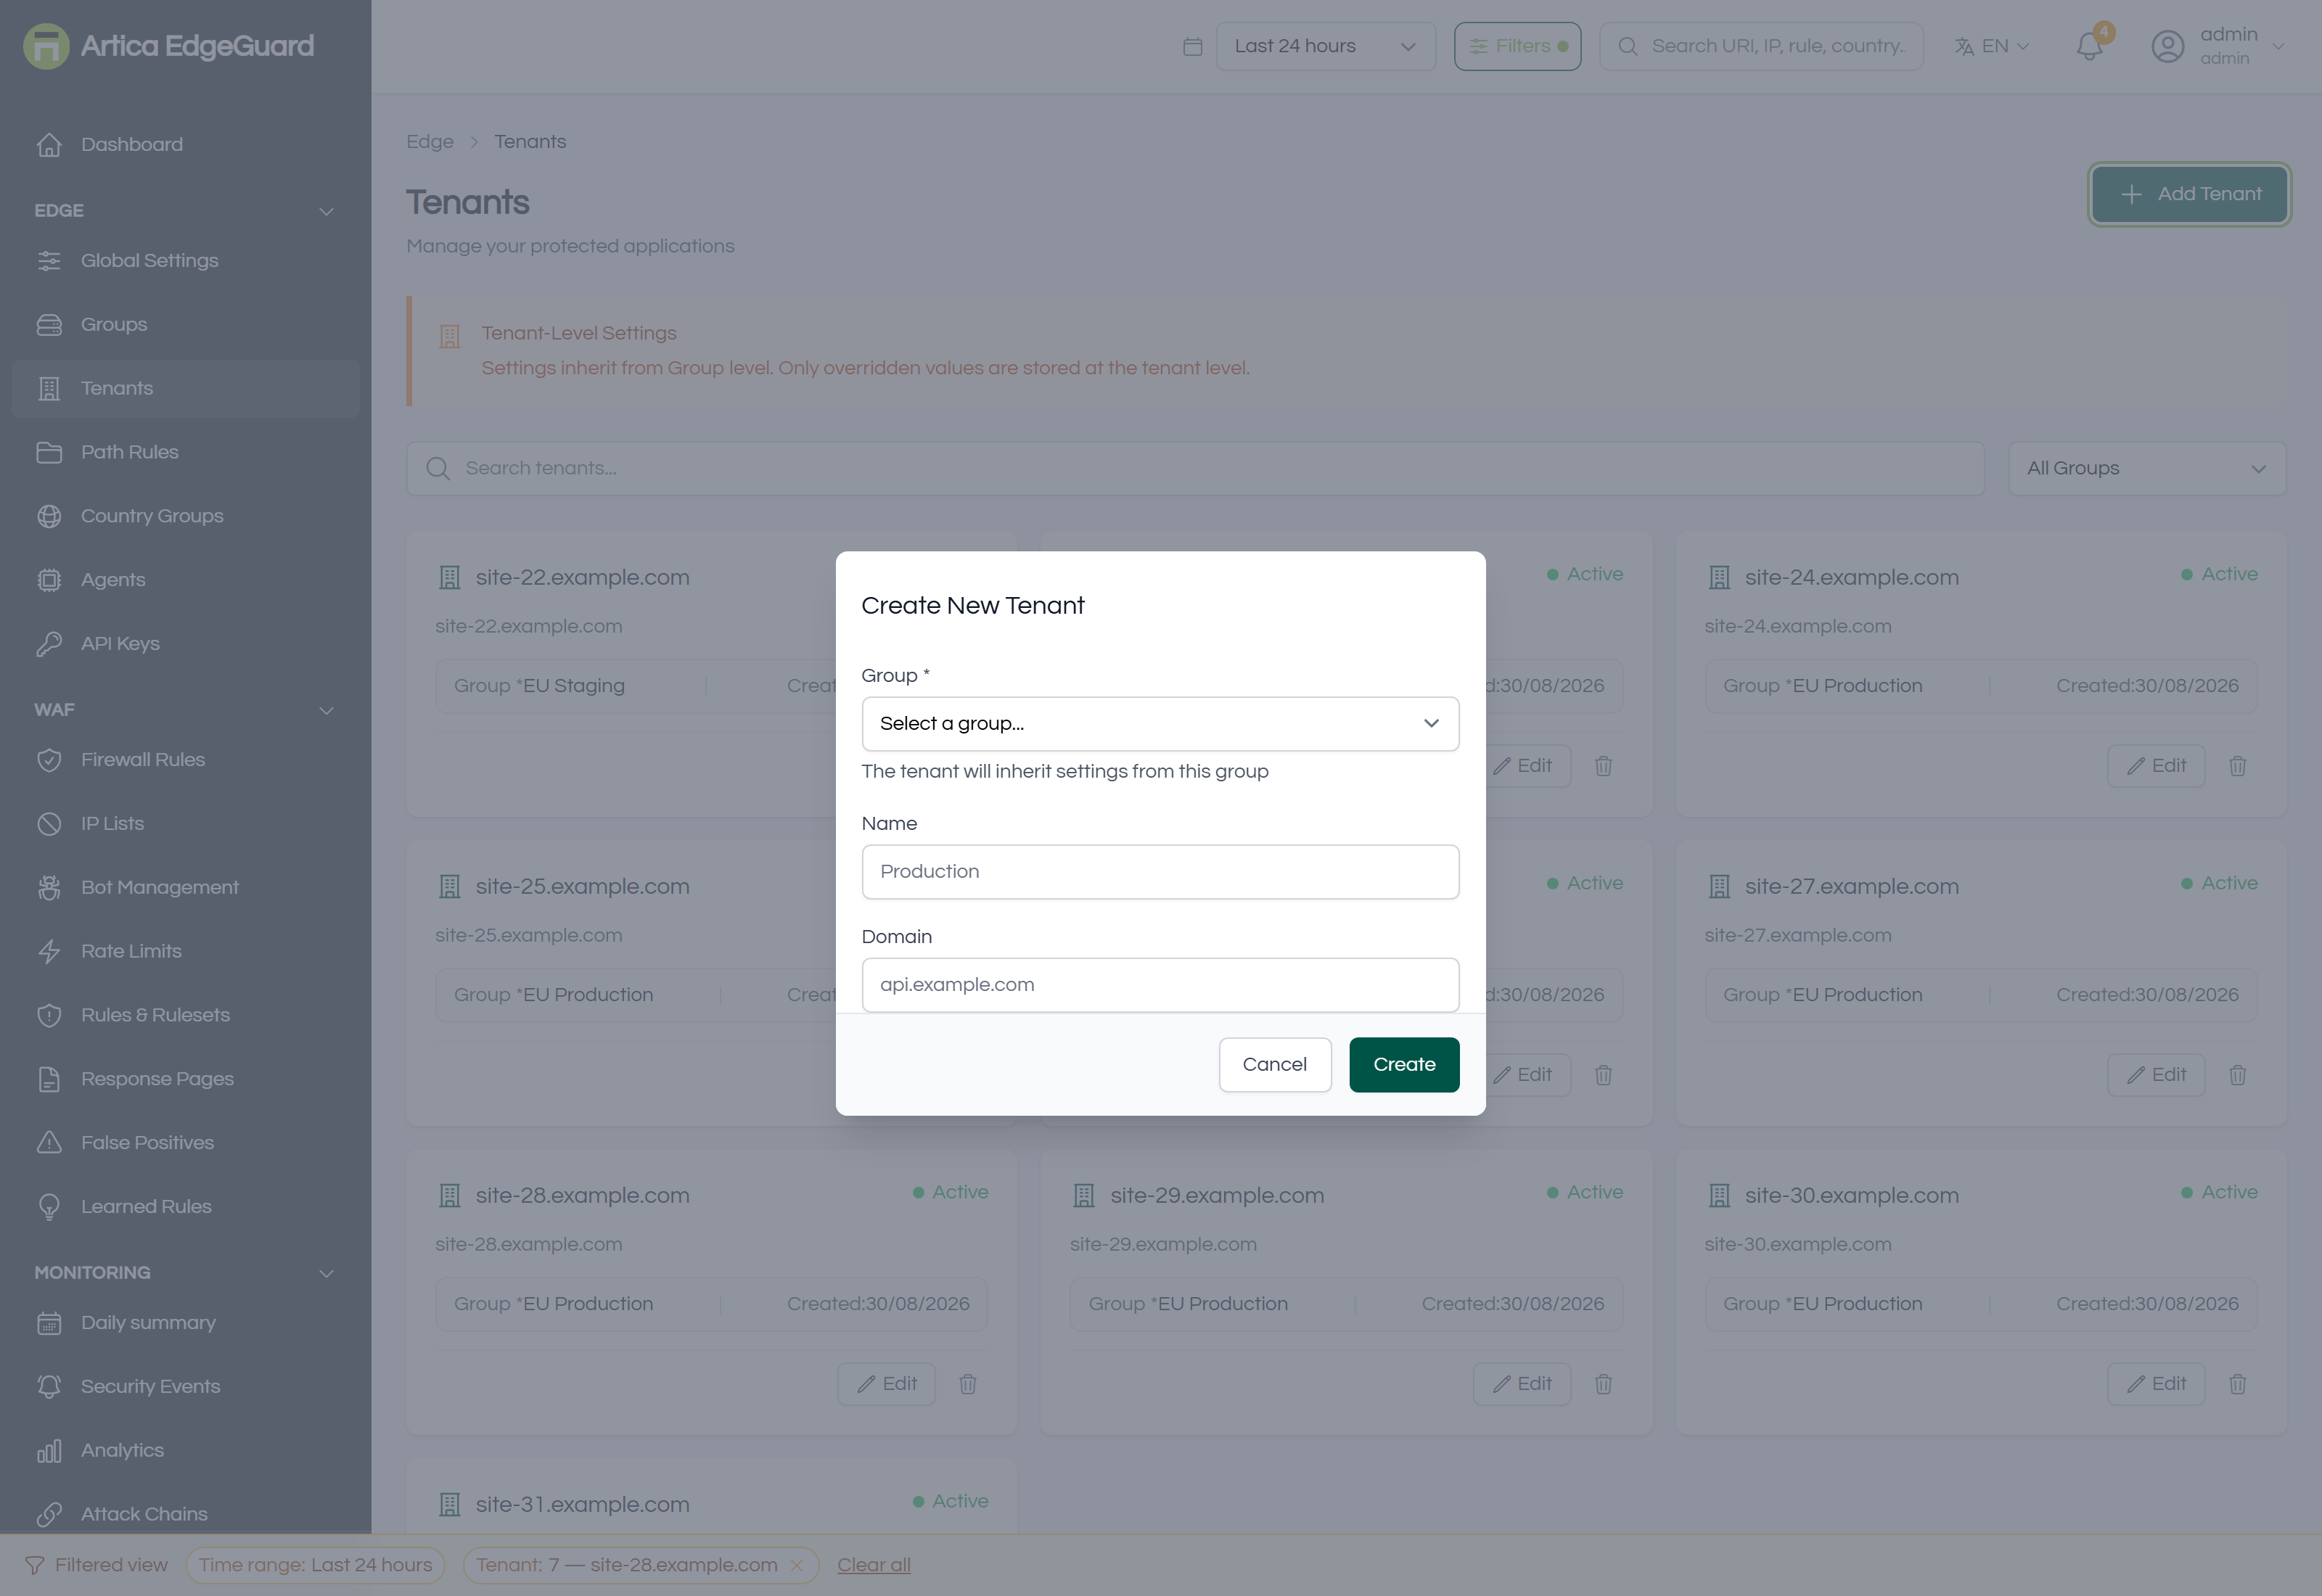Screen dimensions: 2322x1596
Task: Click the magnifier icon in Search tenants
Action: 437,468
